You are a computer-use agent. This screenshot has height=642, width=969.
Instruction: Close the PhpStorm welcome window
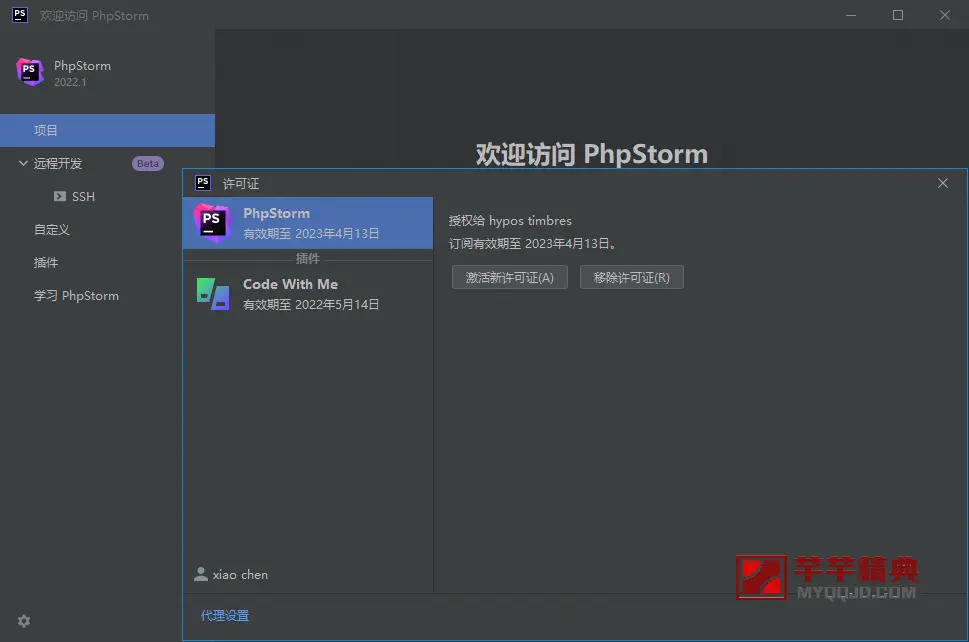point(945,15)
